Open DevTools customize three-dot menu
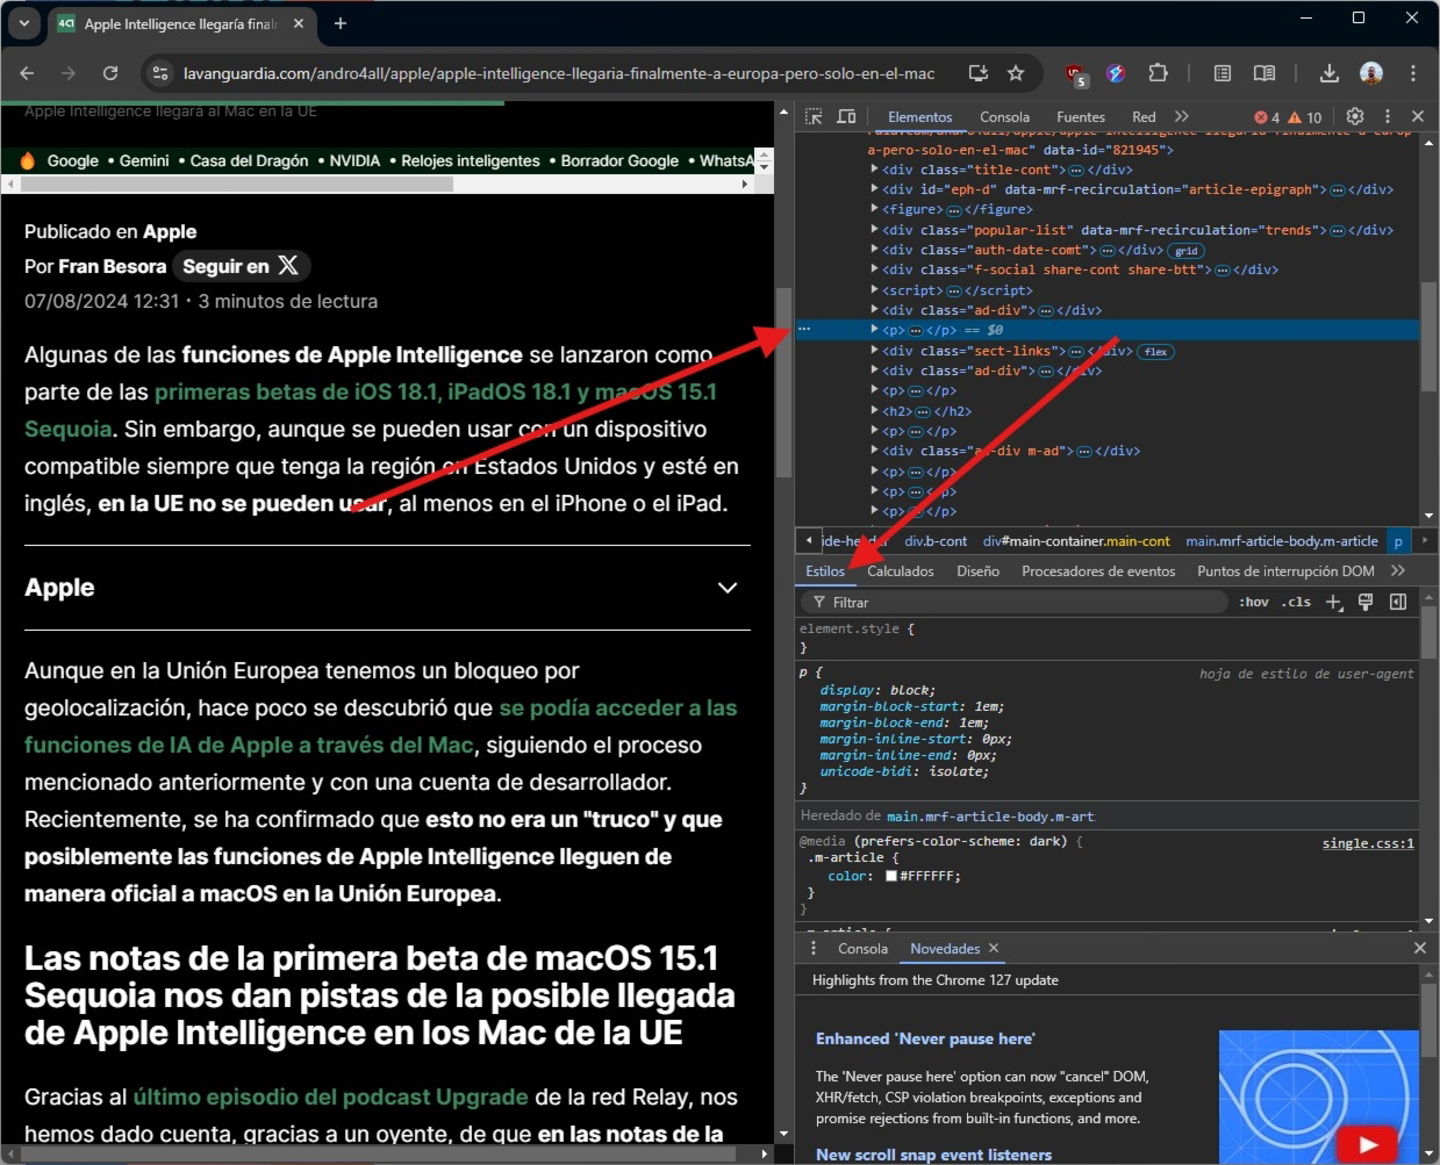This screenshot has width=1440, height=1165. [x=1387, y=117]
